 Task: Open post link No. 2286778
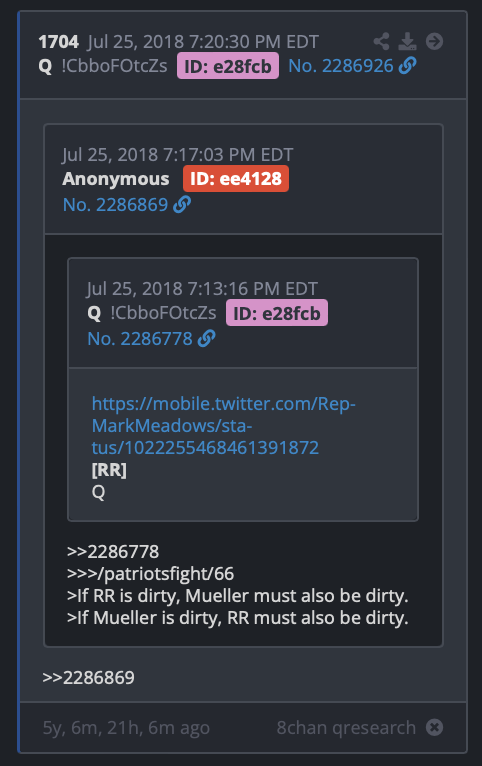click(x=140, y=339)
